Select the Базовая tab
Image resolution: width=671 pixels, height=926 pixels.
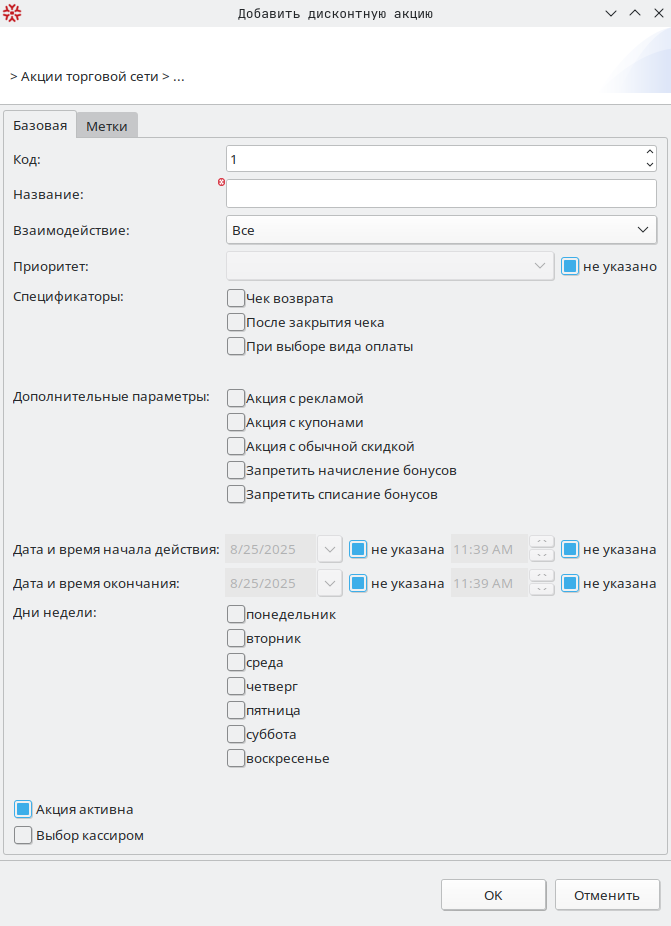40,125
